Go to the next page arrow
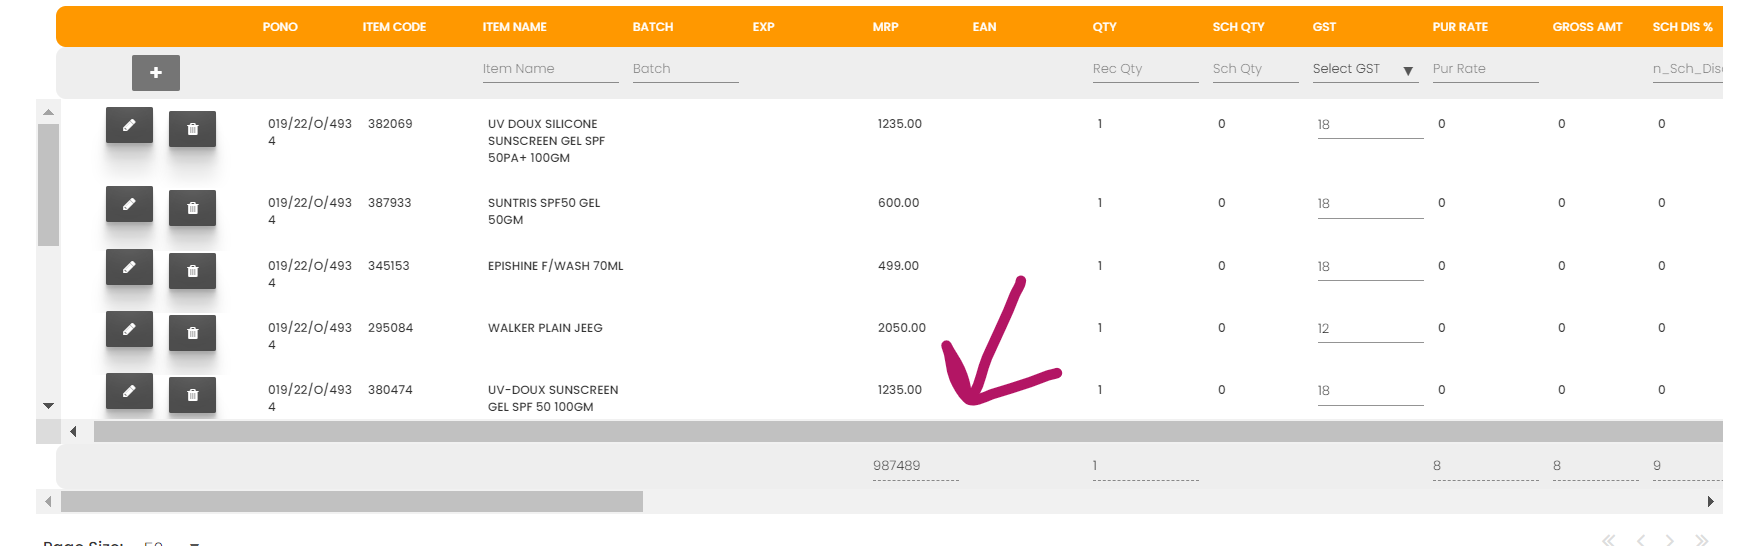This screenshot has height=546, width=1762. click(1669, 540)
